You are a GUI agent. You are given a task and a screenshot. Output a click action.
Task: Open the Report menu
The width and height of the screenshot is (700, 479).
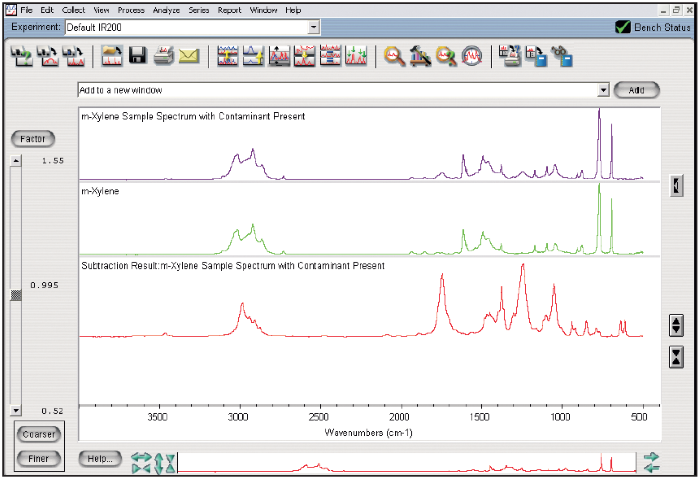coord(229,10)
